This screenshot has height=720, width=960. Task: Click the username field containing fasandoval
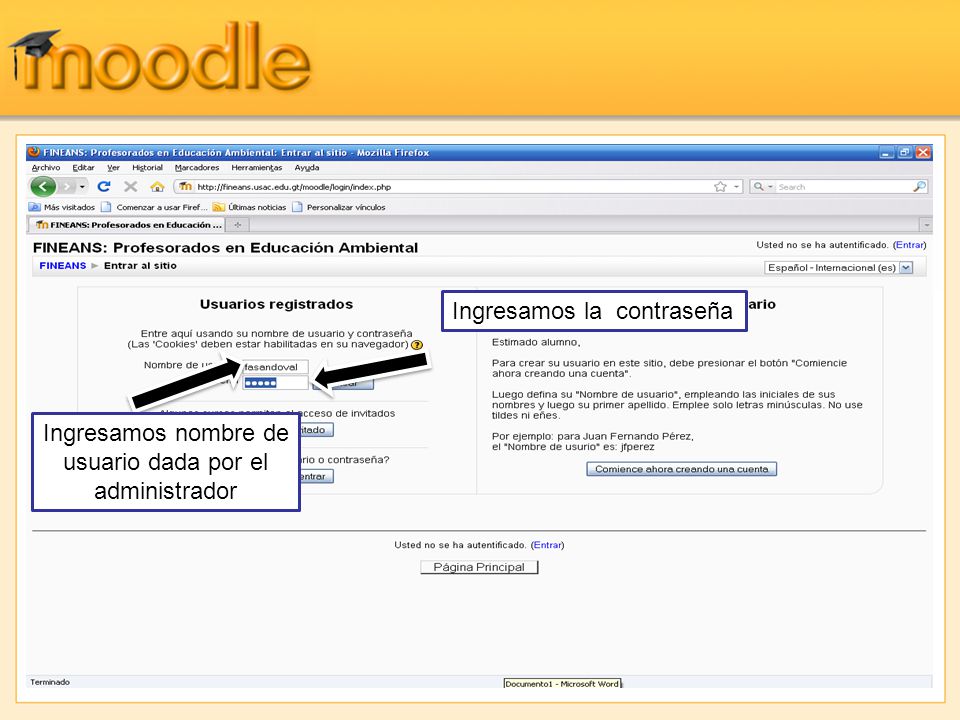pos(275,367)
